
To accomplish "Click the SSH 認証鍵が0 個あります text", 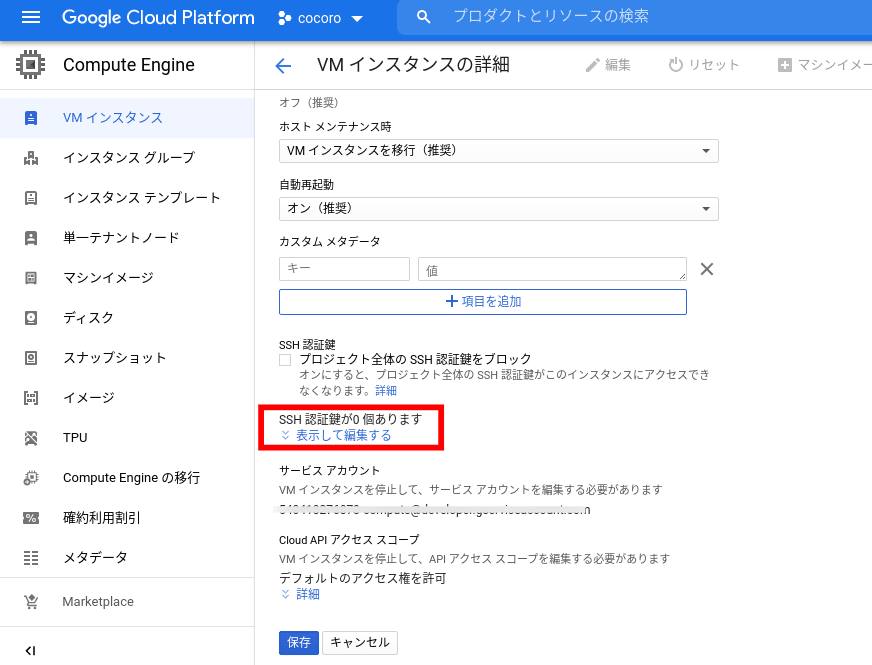I will 350,419.
